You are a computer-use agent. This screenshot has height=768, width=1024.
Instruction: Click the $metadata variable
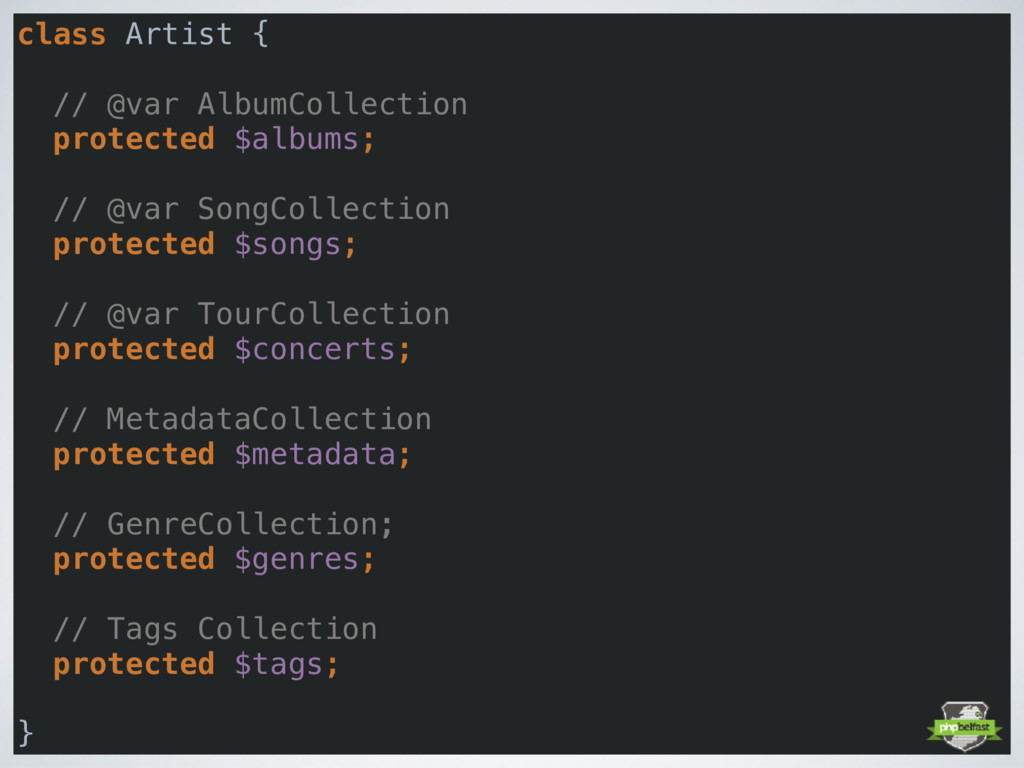click(x=314, y=455)
